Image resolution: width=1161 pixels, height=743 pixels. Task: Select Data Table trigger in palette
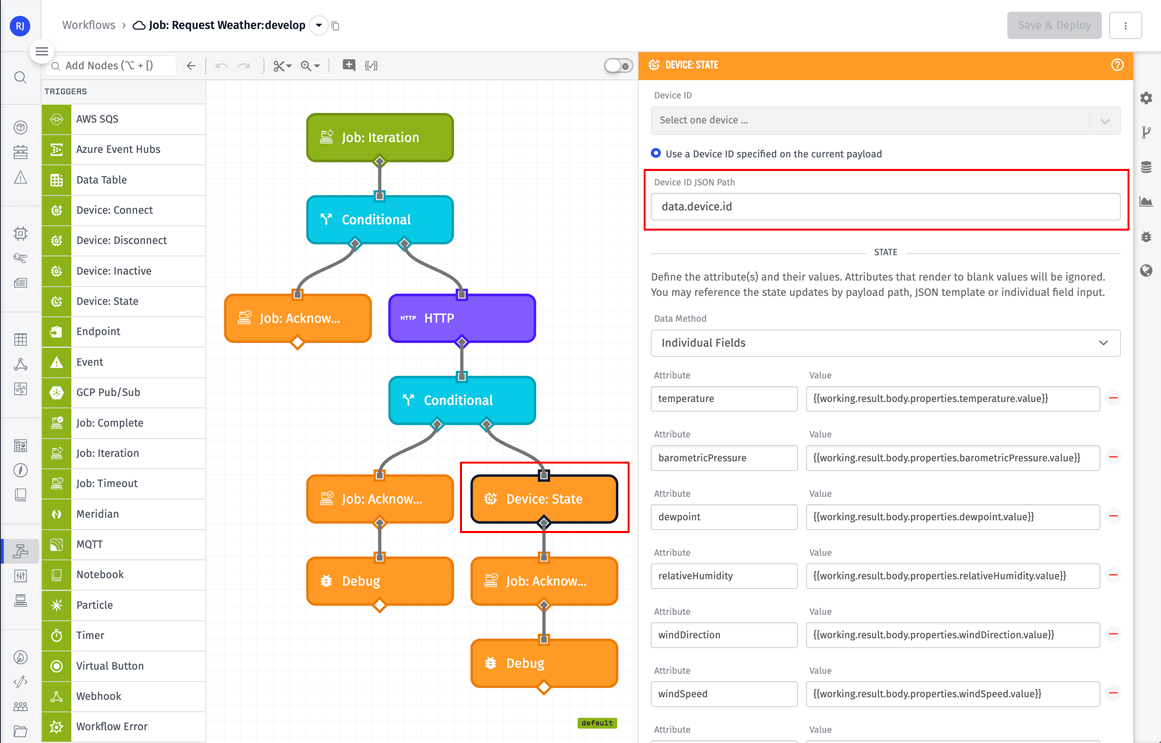(124, 179)
